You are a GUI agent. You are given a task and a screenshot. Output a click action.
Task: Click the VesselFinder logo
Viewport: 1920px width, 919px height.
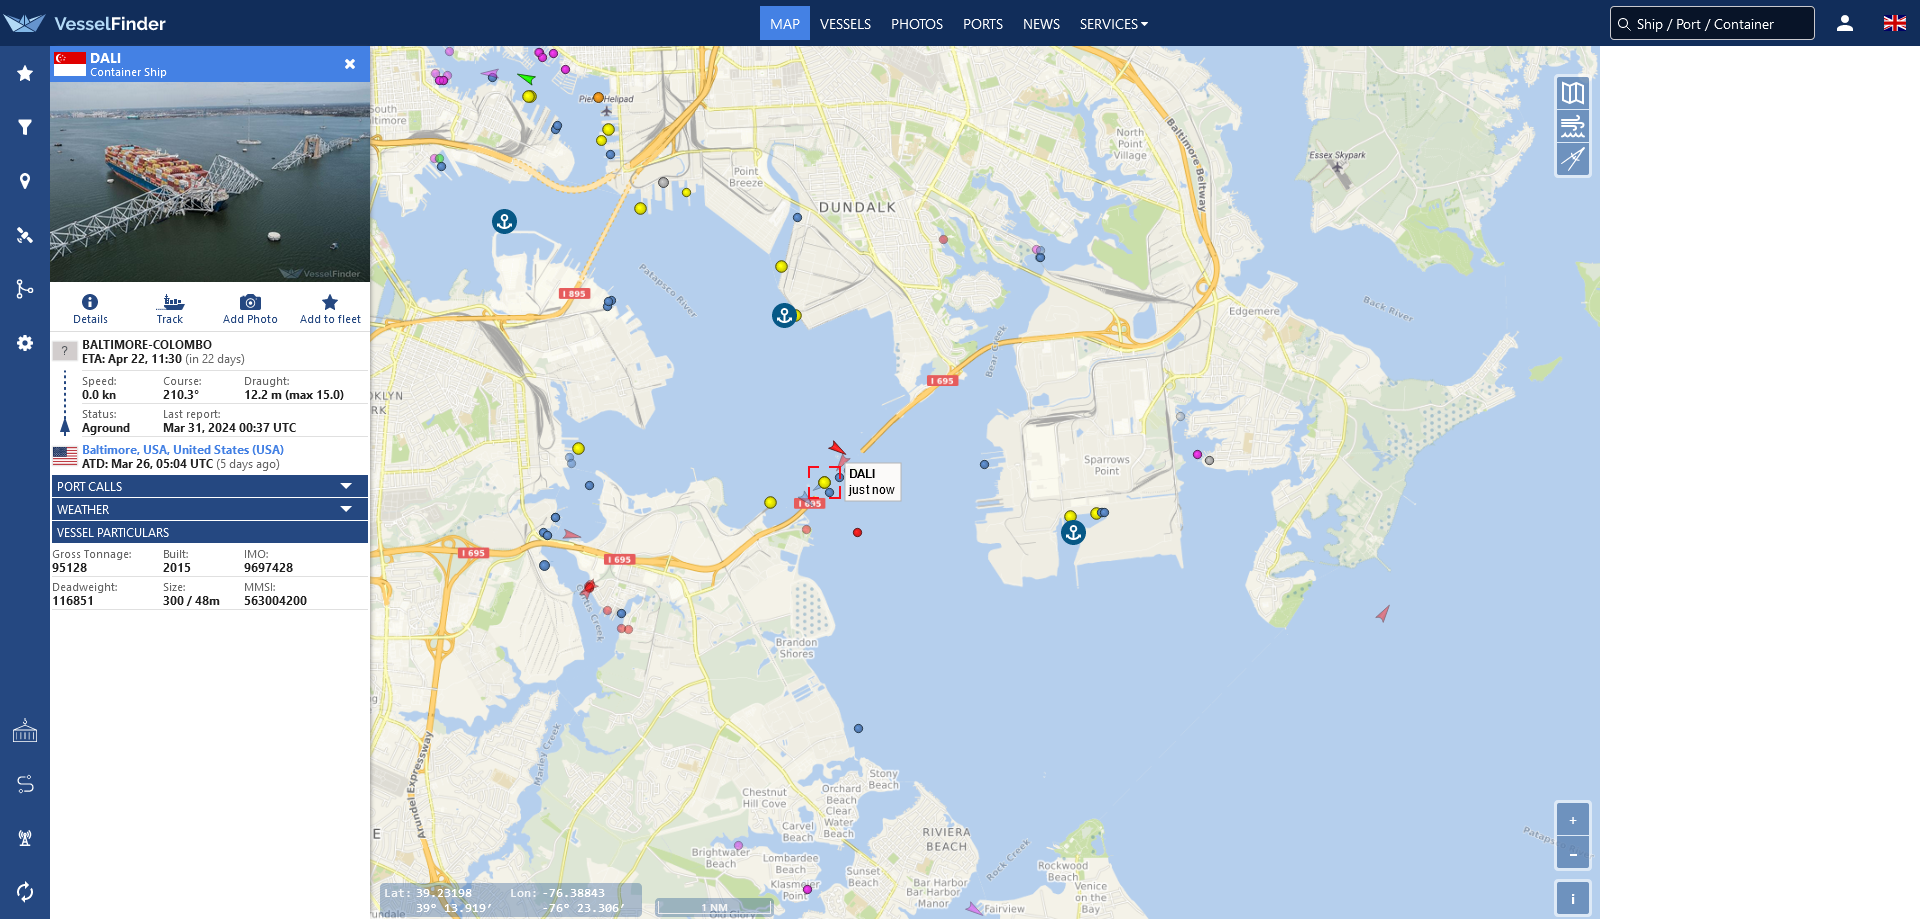click(x=85, y=23)
